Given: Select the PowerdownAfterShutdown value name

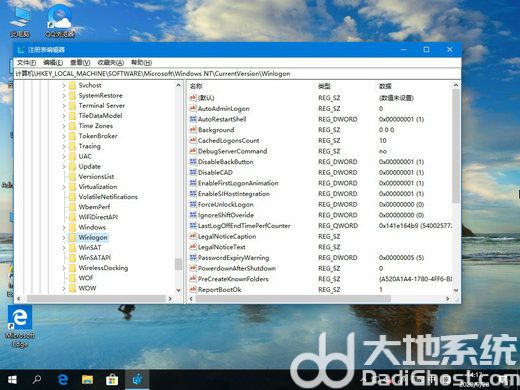Looking at the screenshot, I should point(237,268).
